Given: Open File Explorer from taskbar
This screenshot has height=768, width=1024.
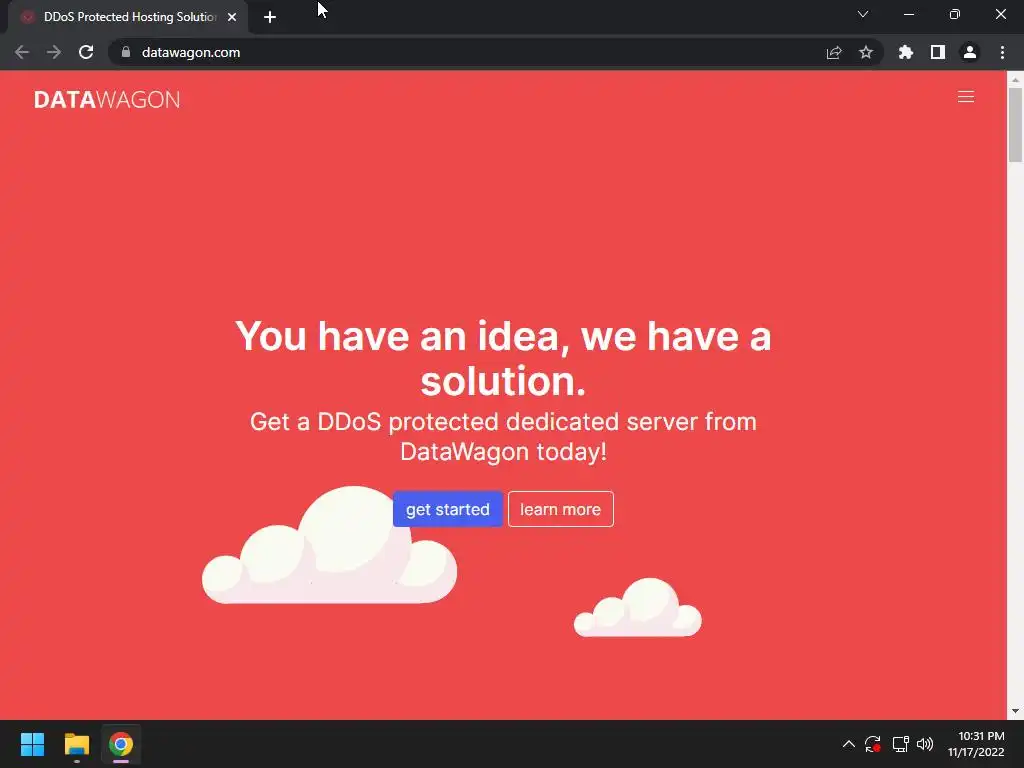Looking at the screenshot, I should [76, 744].
